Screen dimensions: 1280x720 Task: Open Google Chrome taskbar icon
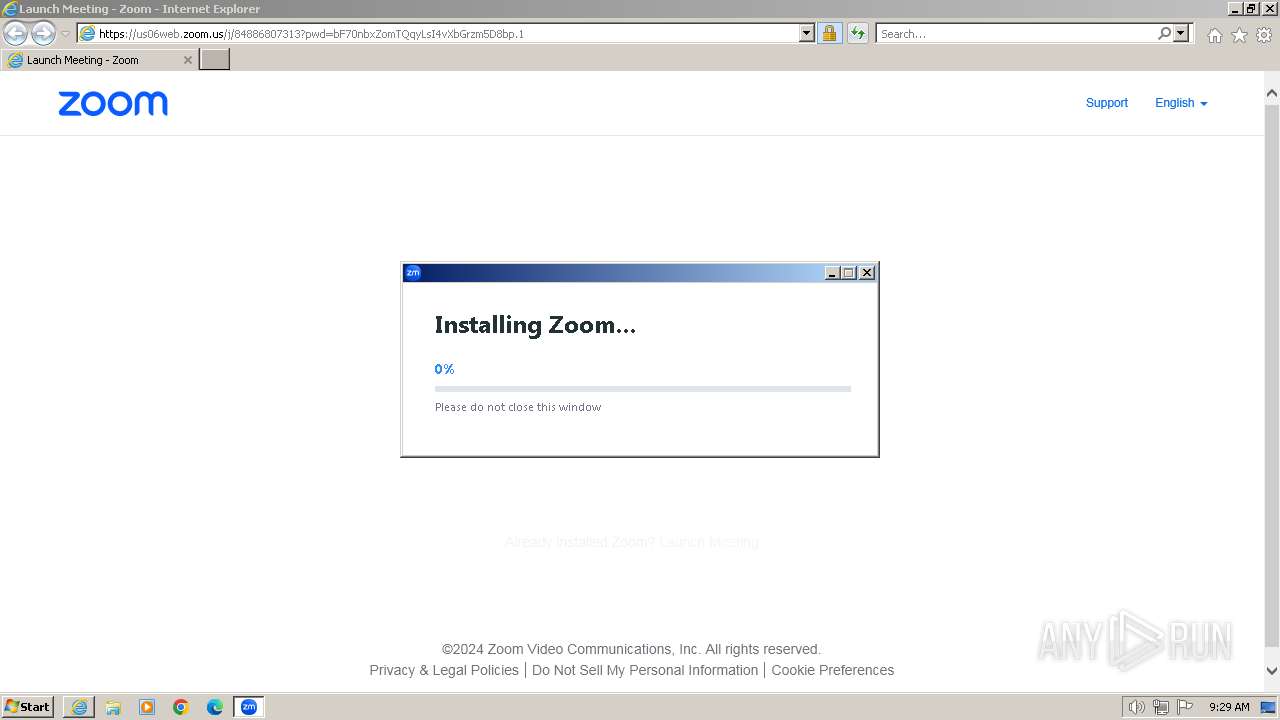click(181, 707)
